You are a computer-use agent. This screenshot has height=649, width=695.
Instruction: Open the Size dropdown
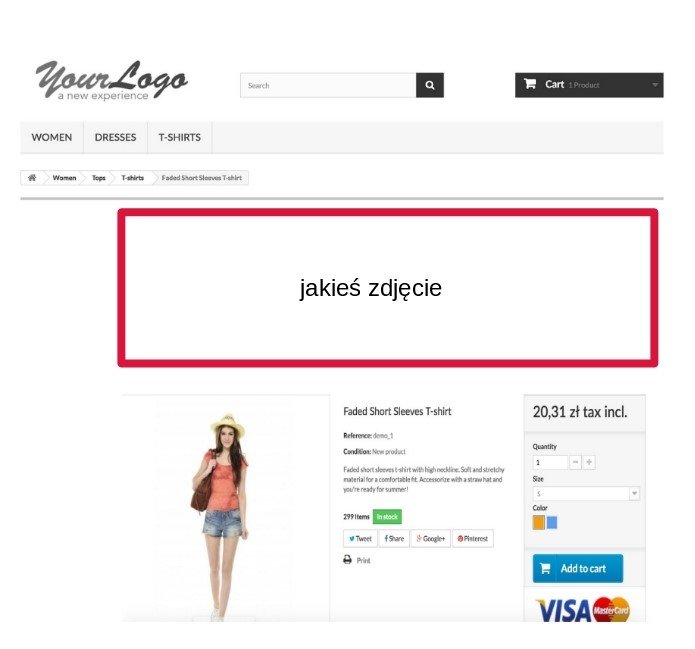(x=586, y=493)
